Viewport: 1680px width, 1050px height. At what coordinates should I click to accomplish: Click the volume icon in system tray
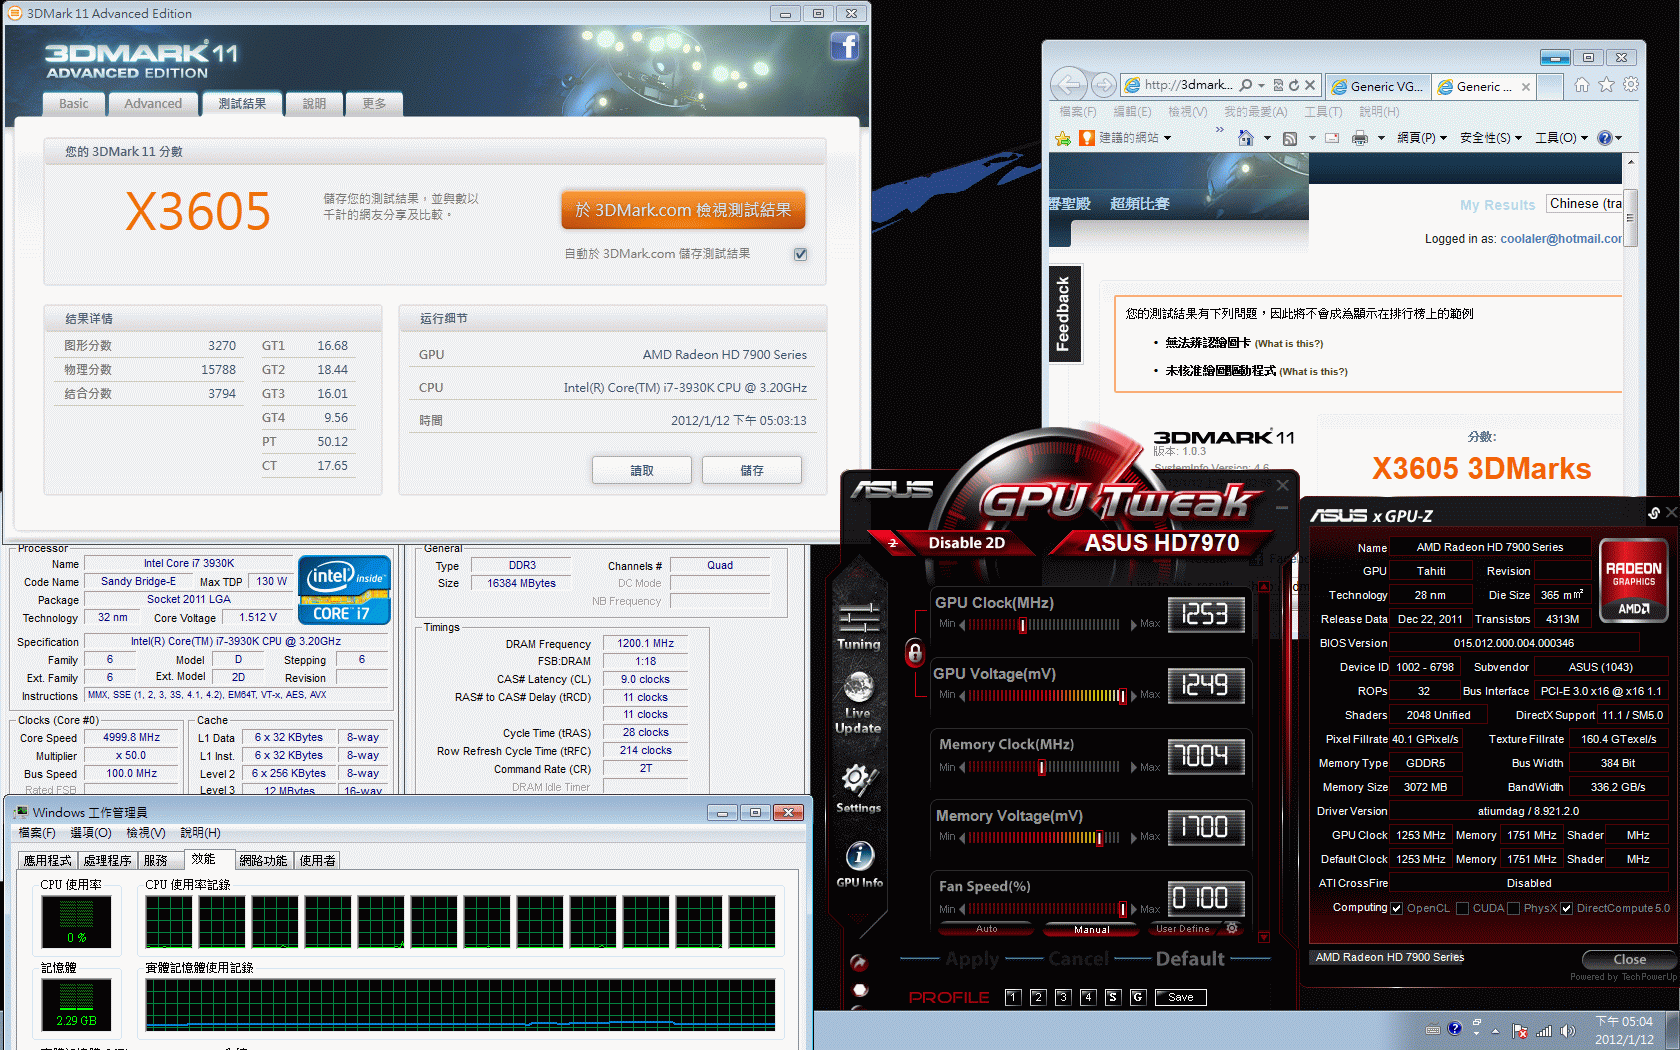coord(1567,1031)
